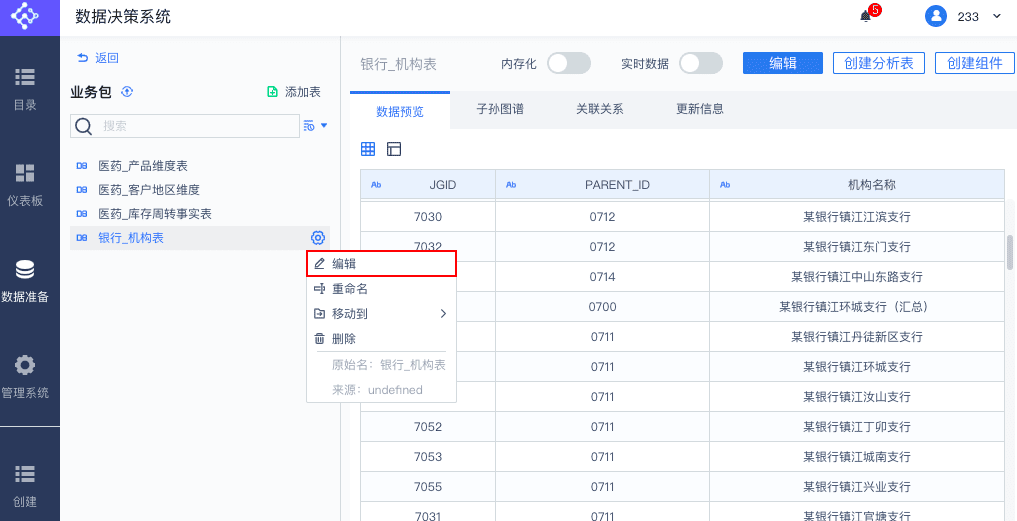Select the 医药_产品维度表 table item

[142, 165]
